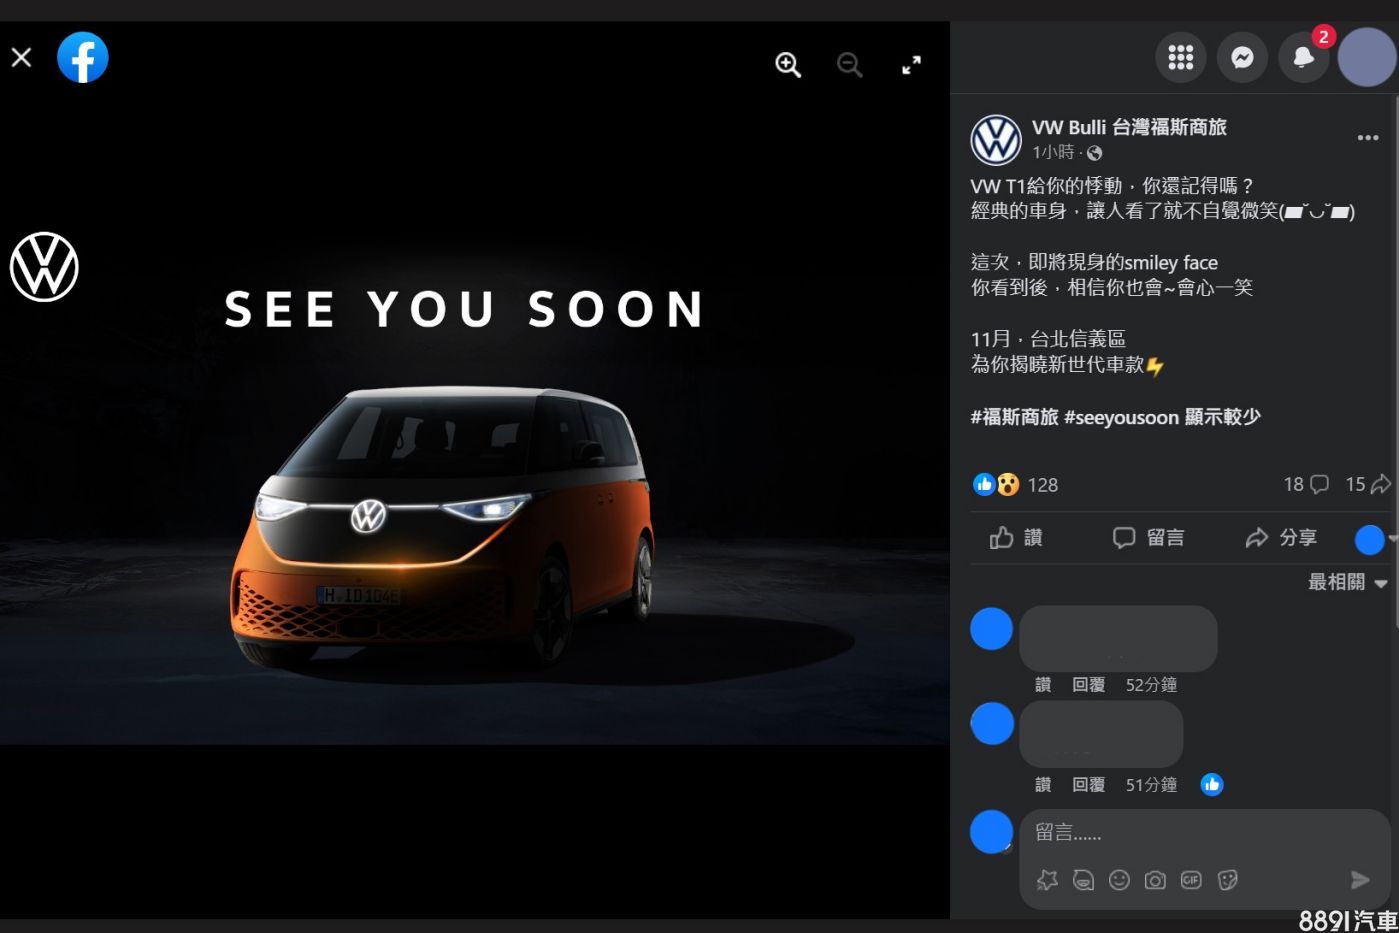1399x933 pixels.
Task: Insert an emoji in the comment
Action: coord(1119,880)
